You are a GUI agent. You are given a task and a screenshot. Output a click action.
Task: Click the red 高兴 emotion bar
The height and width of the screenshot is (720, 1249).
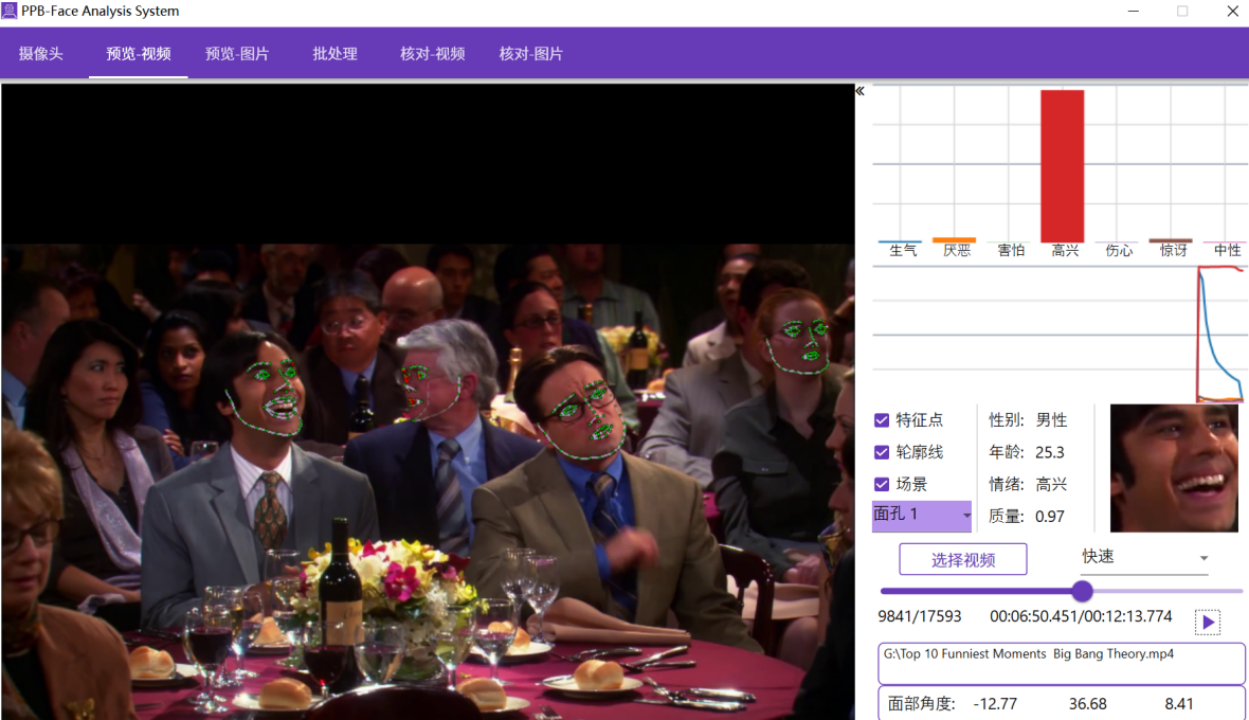point(1062,165)
